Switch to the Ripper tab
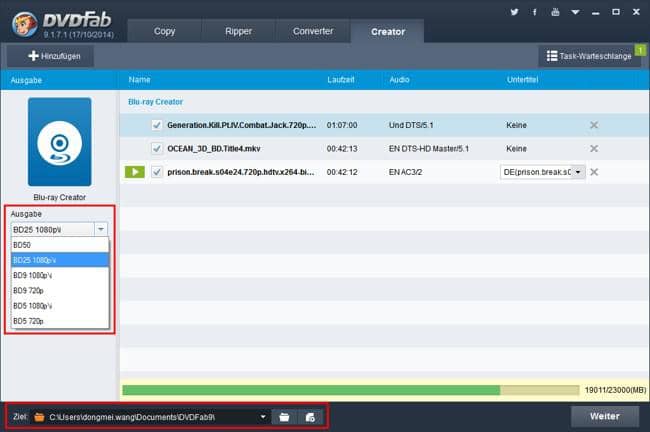This screenshot has width=650, height=432. click(238, 31)
